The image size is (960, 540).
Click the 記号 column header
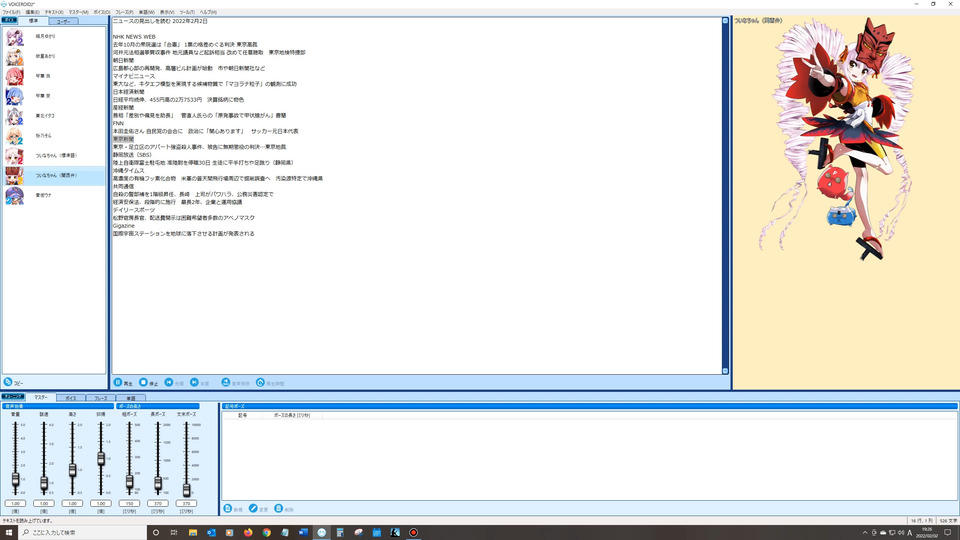click(243, 415)
